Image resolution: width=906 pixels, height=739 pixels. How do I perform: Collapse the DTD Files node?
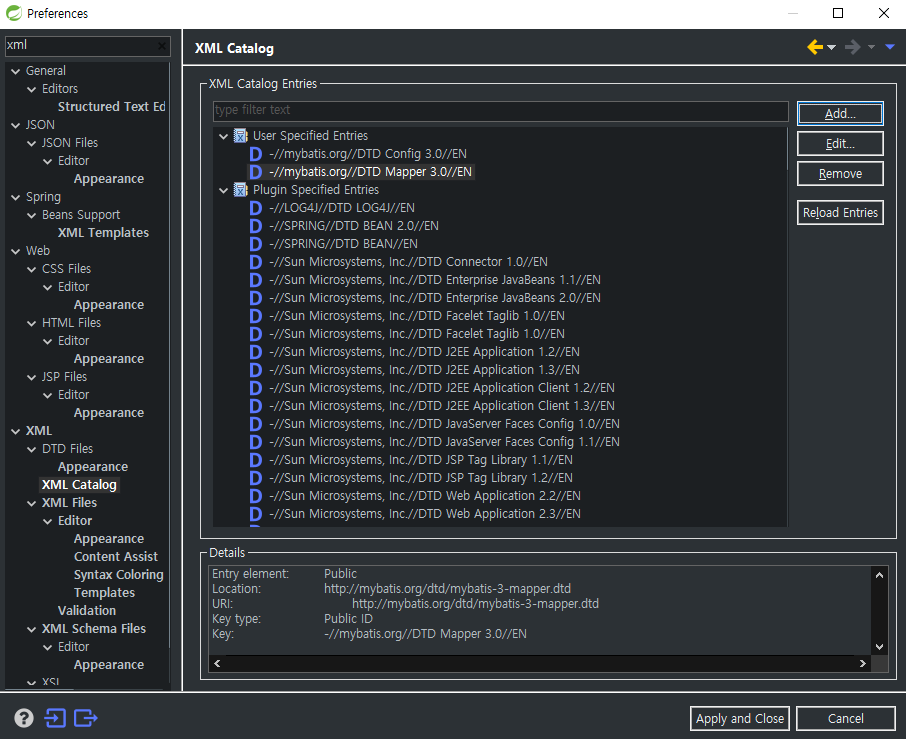[x=32, y=449]
